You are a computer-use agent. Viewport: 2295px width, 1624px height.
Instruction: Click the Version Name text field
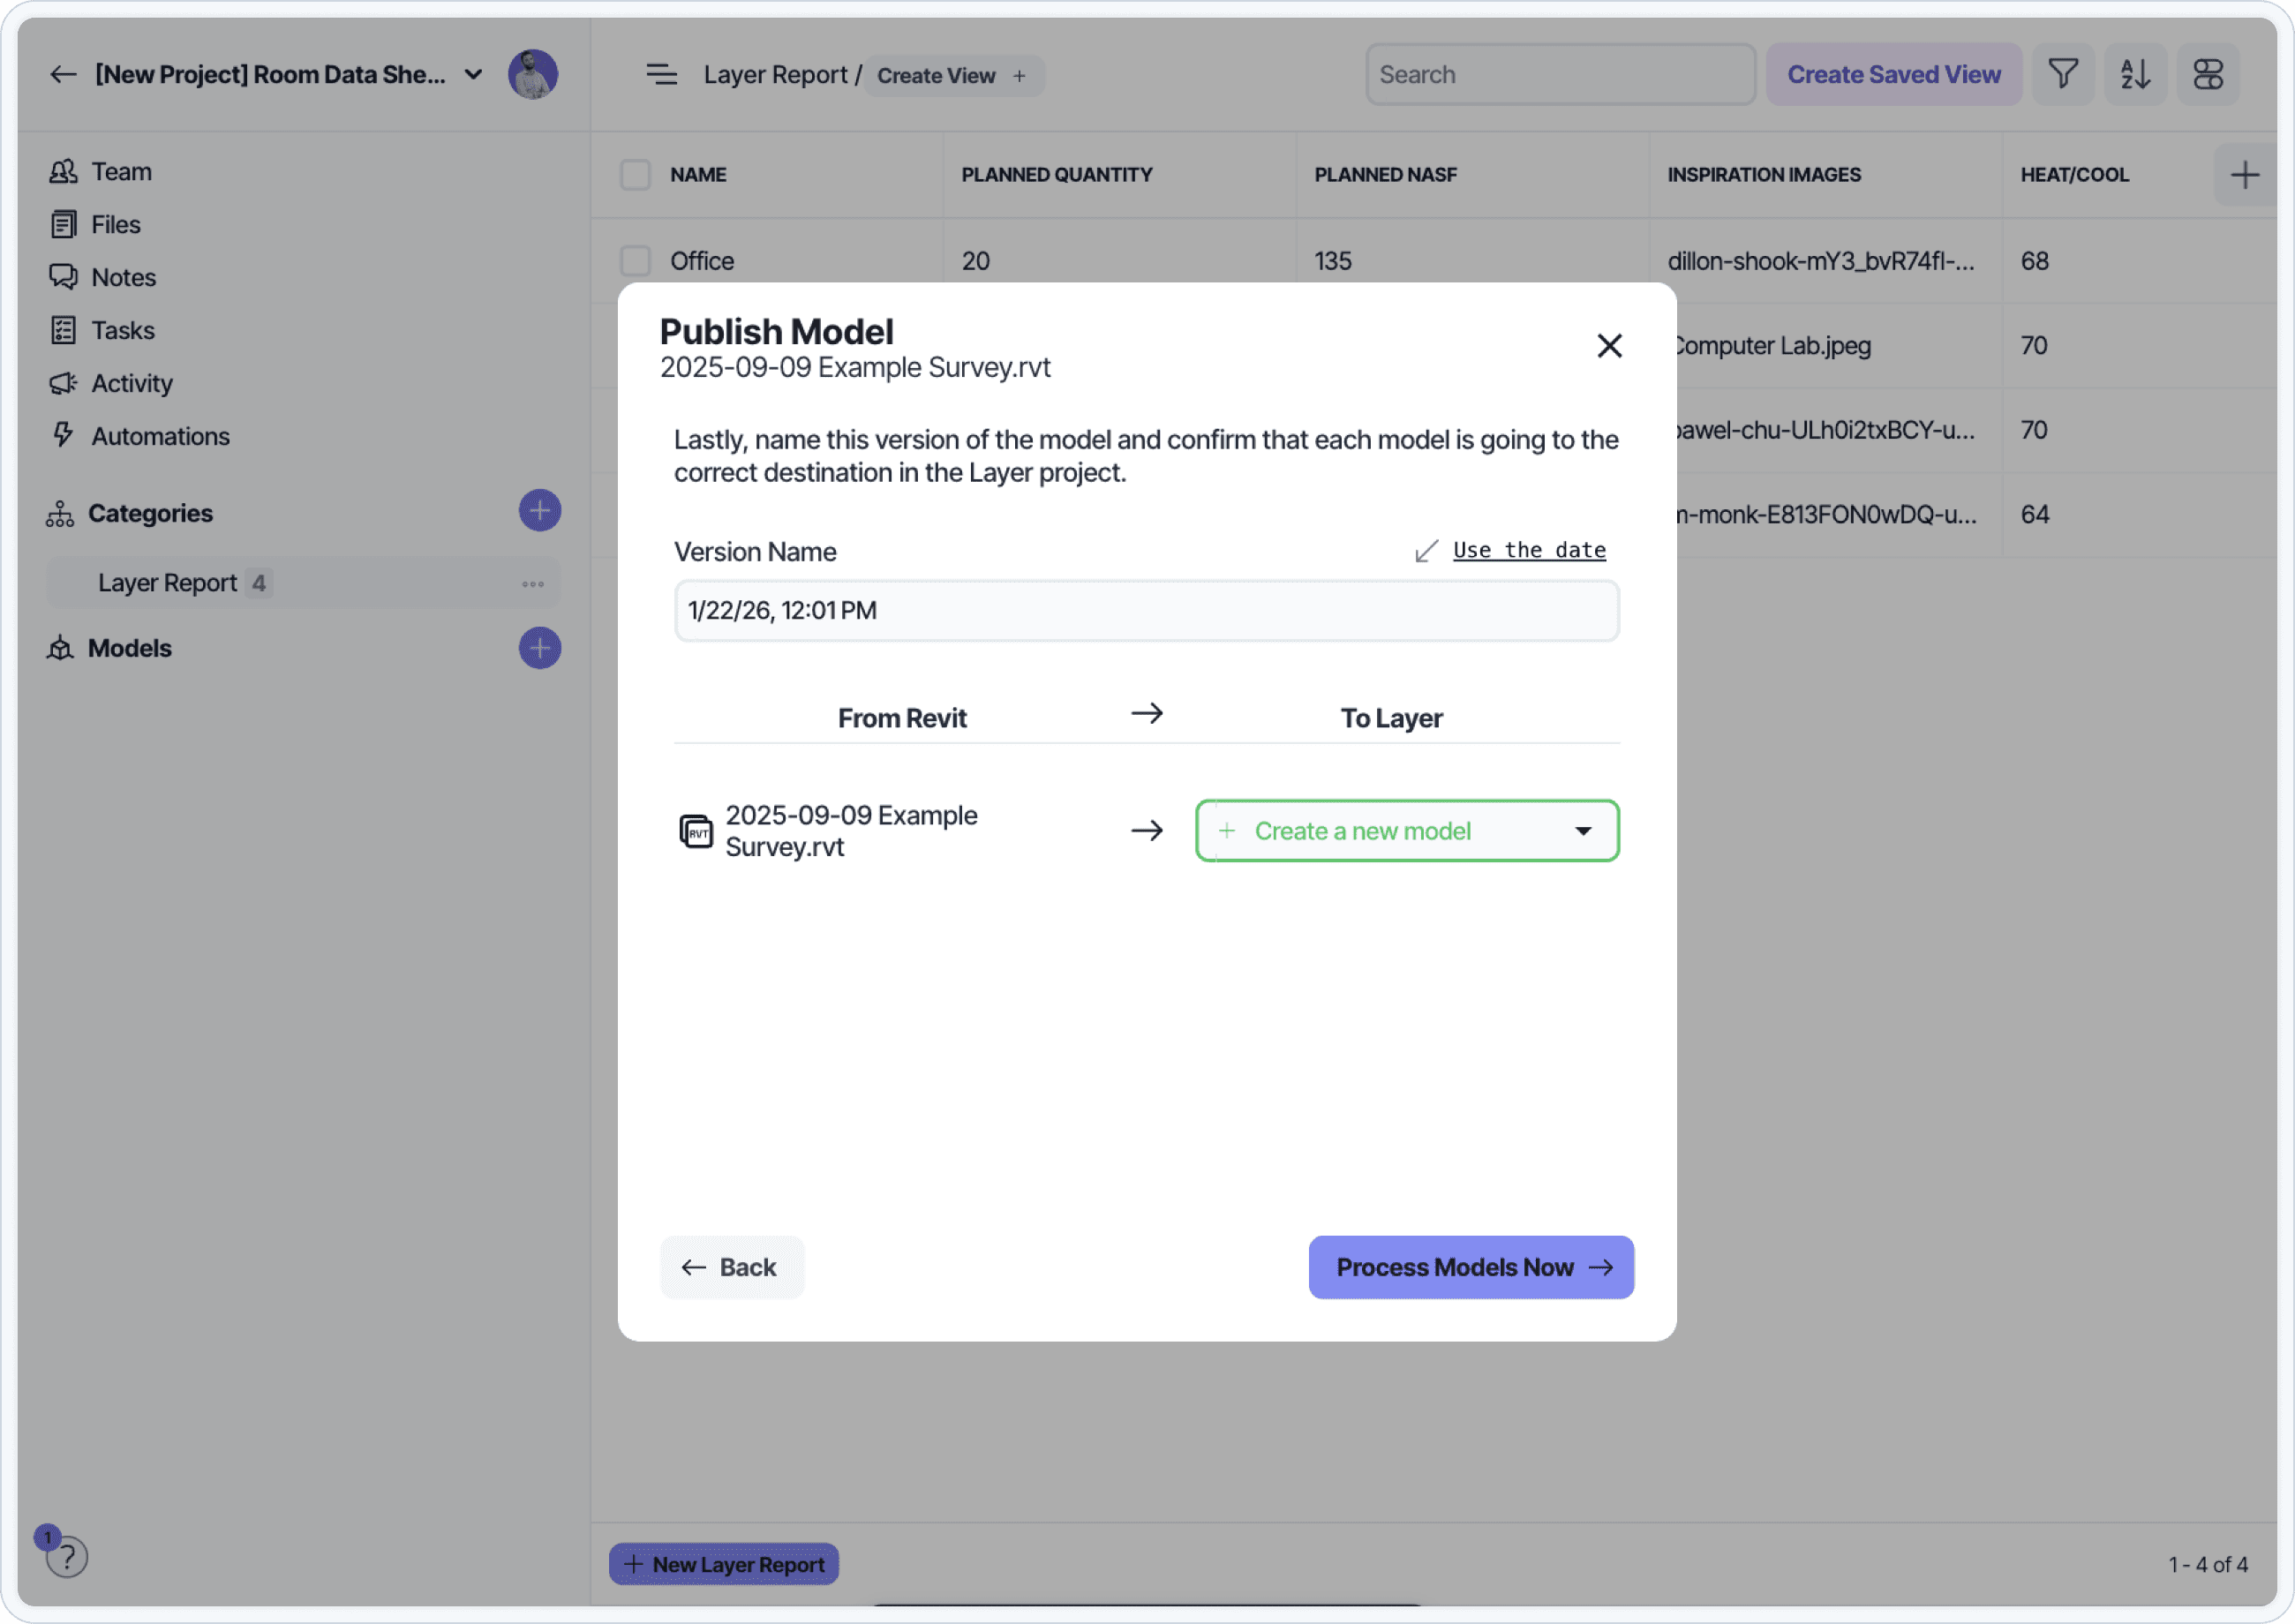[1145, 610]
